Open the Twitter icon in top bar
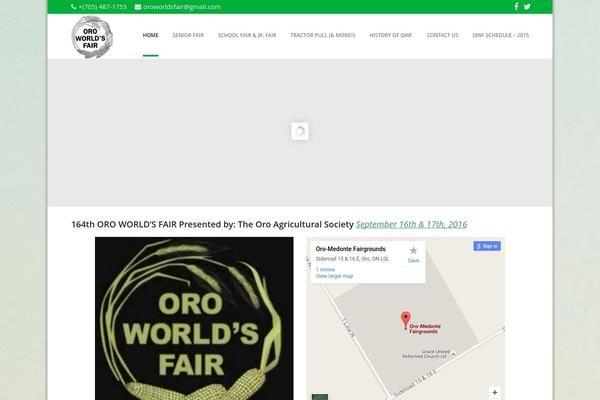Viewport: 600px width, 400px height. [x=527, y=7]
